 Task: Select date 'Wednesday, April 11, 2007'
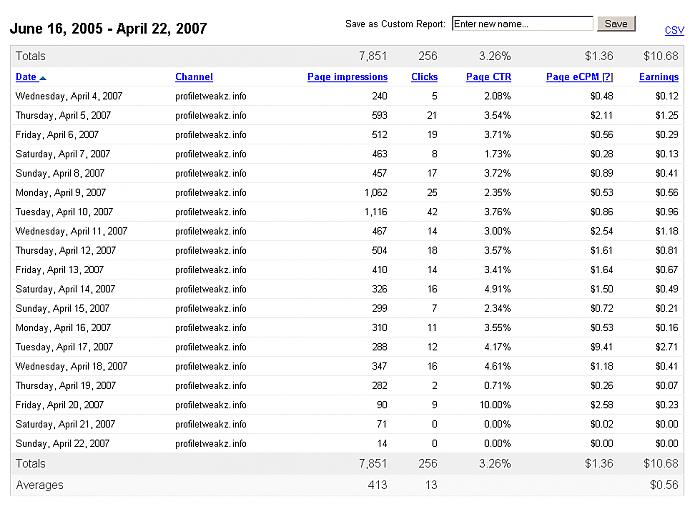click(71, 231)
